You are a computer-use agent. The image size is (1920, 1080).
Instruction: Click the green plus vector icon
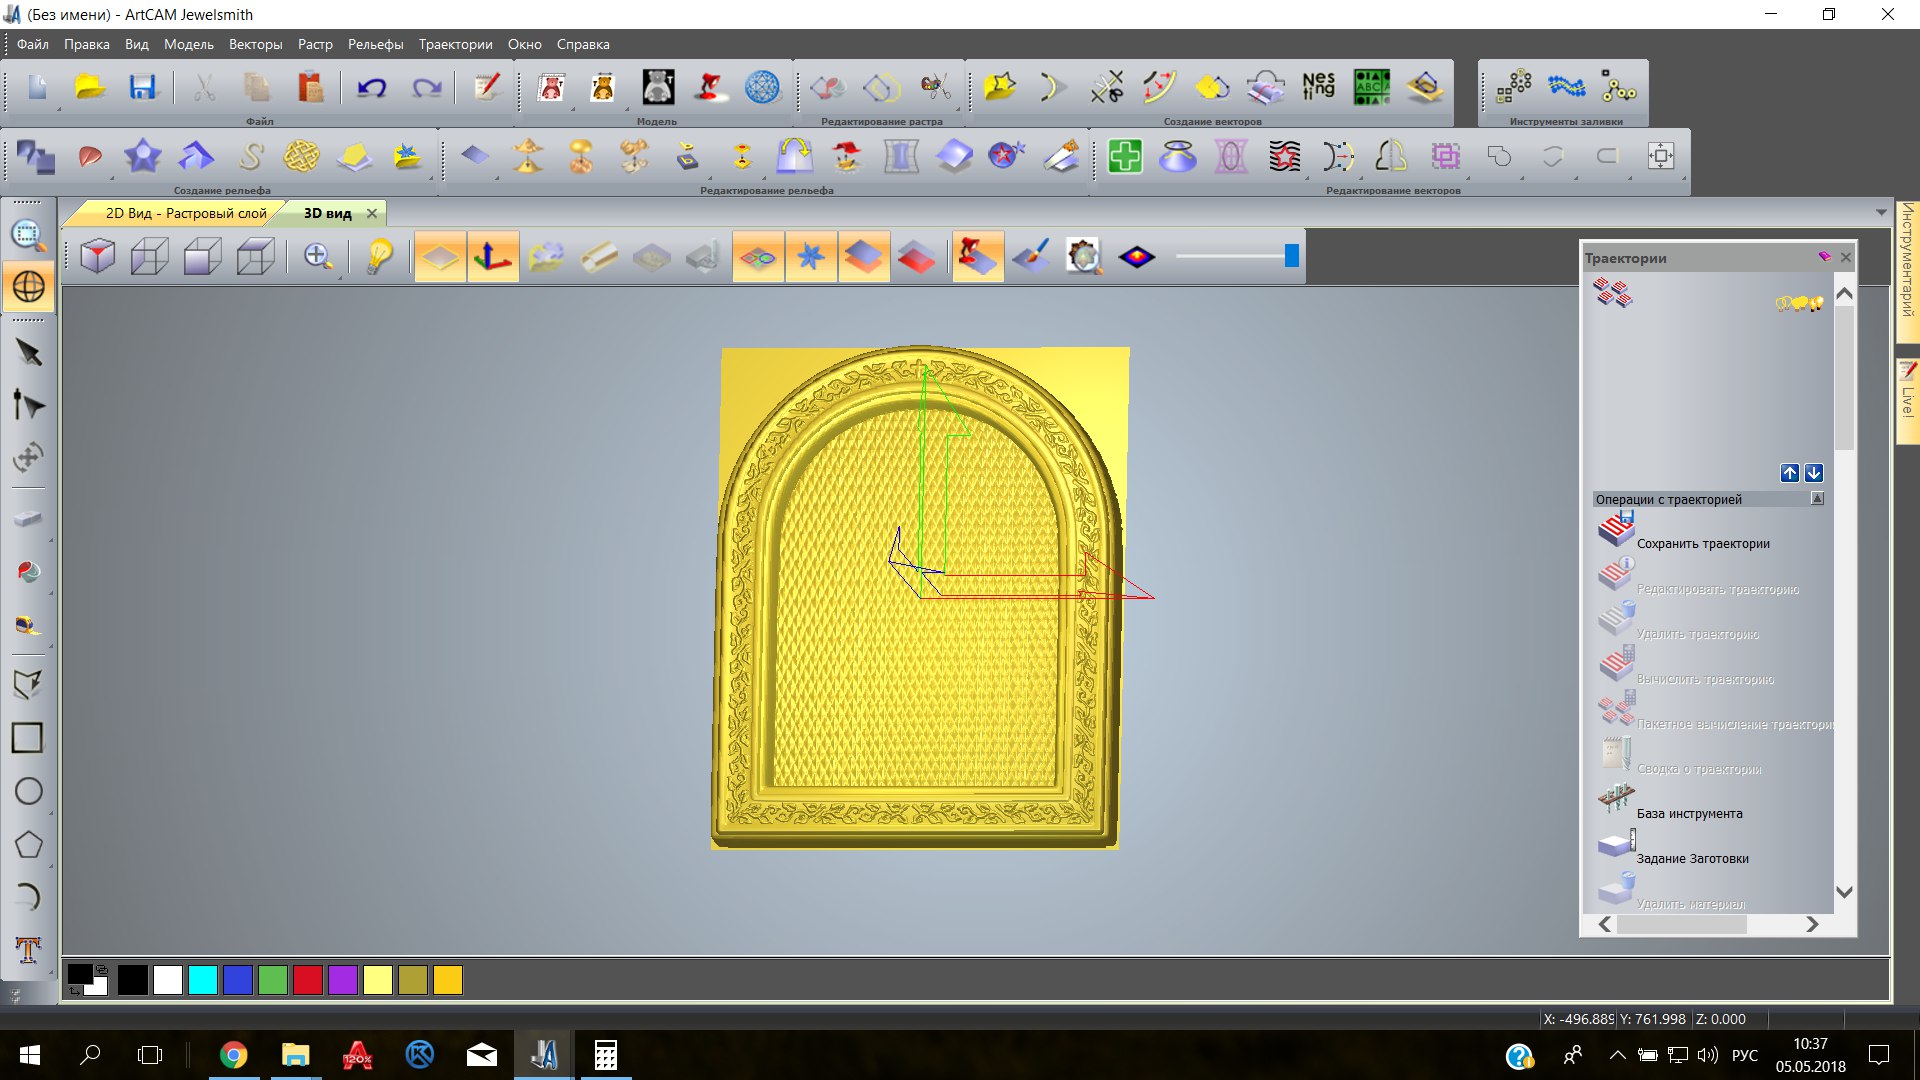(1125, 157)
